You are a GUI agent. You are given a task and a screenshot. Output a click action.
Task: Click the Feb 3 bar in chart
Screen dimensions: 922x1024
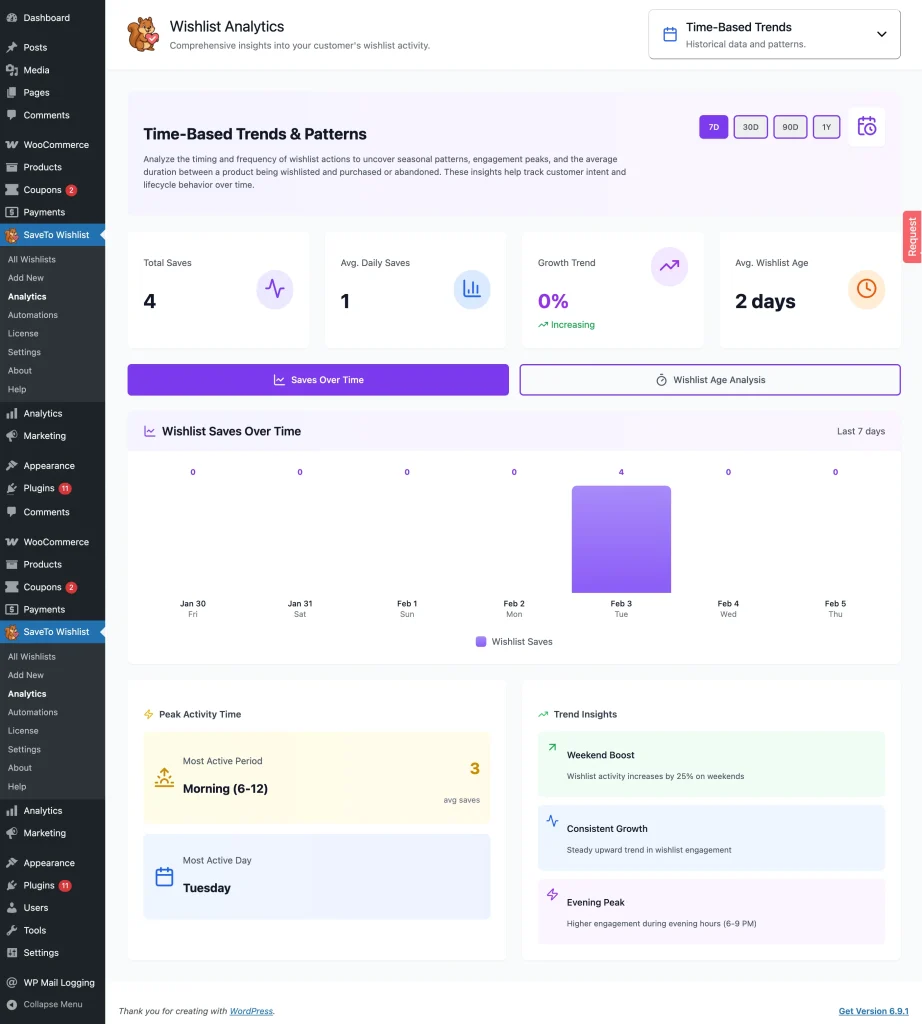pos(621,540)
